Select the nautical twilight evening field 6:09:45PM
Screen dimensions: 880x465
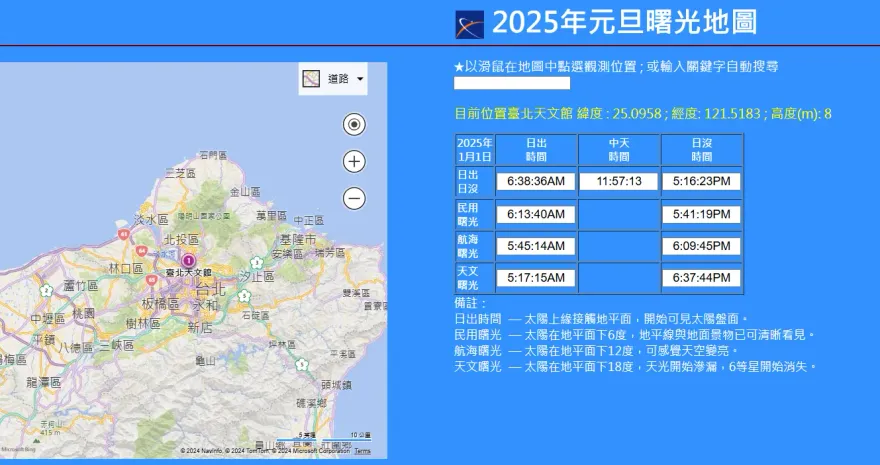coord(701,246)
